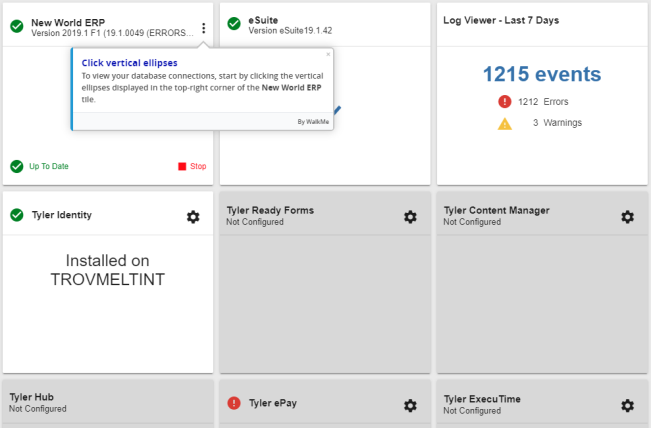
Task: Open Tyler Content Manager gear settings
Action: click(x=627, y=217)
